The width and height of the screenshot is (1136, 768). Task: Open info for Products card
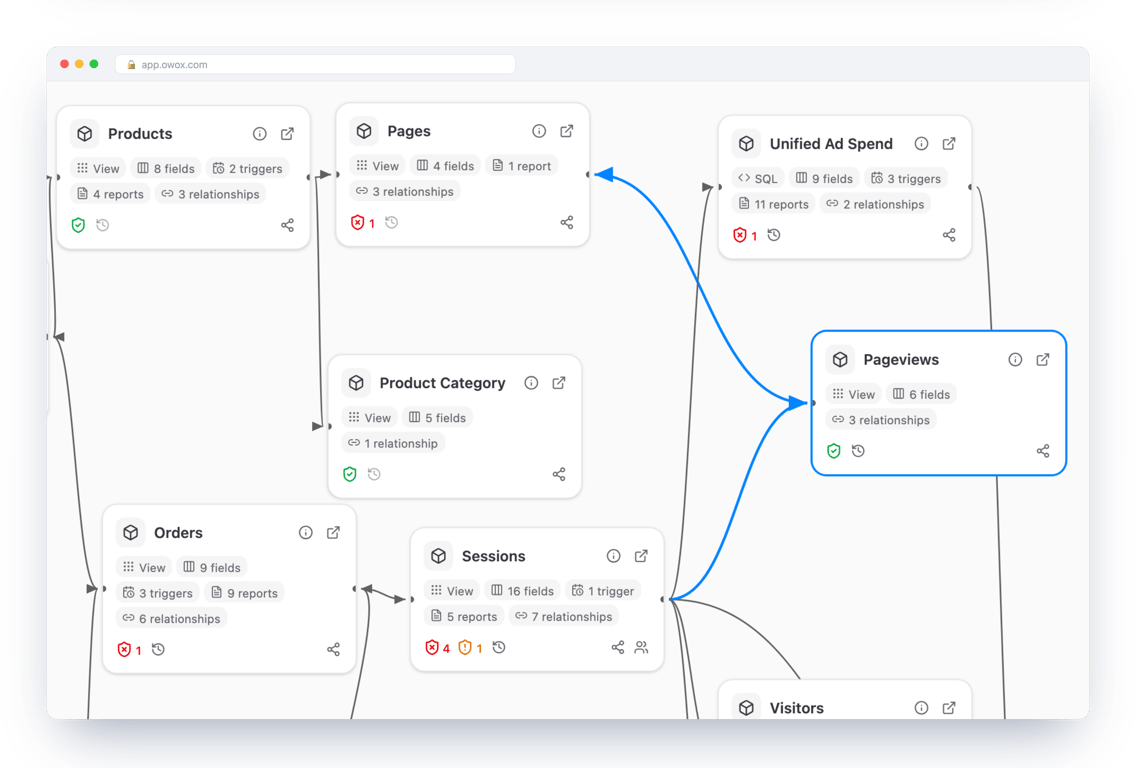(x=259, y=134)
